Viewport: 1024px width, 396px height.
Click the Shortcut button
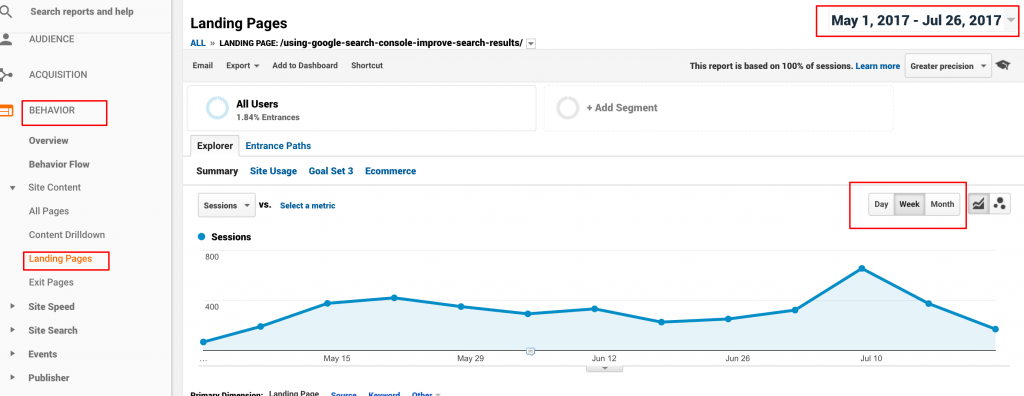(367, 65)
